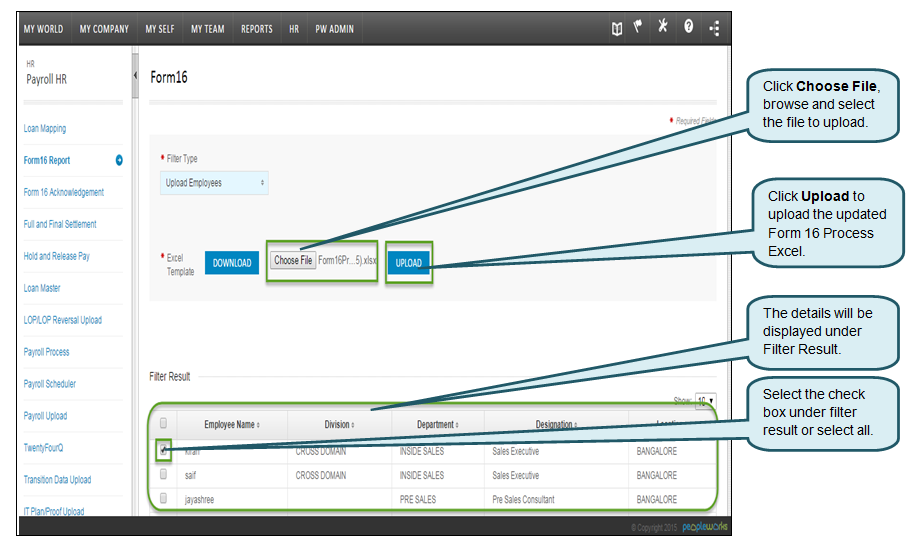Screen dimensions: 911x542
Task: Uncheck the checkbox for kiran row
Action: click(x=163, y=450)
